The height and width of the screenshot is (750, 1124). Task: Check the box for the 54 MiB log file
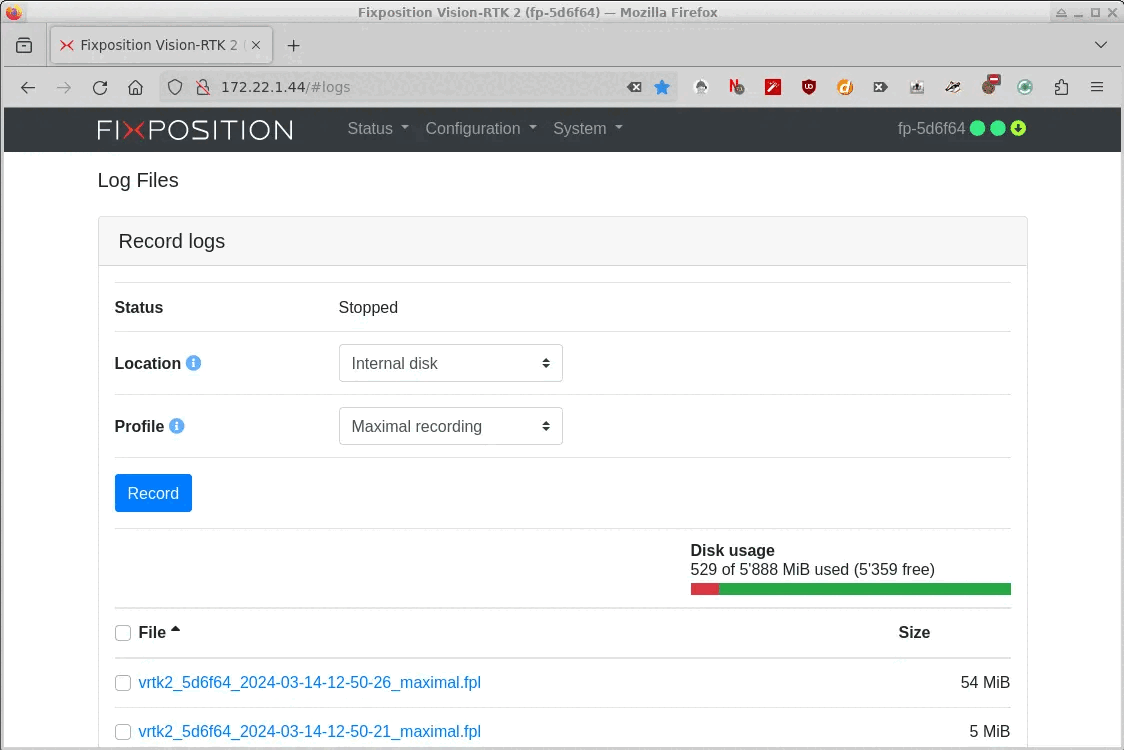[122, 682]
